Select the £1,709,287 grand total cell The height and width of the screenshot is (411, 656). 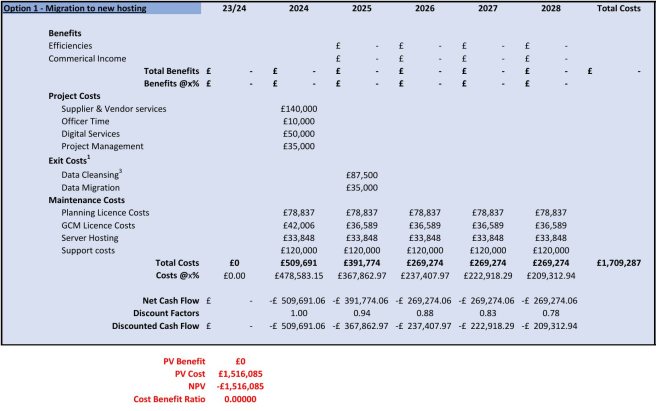[x=619, y=264]
